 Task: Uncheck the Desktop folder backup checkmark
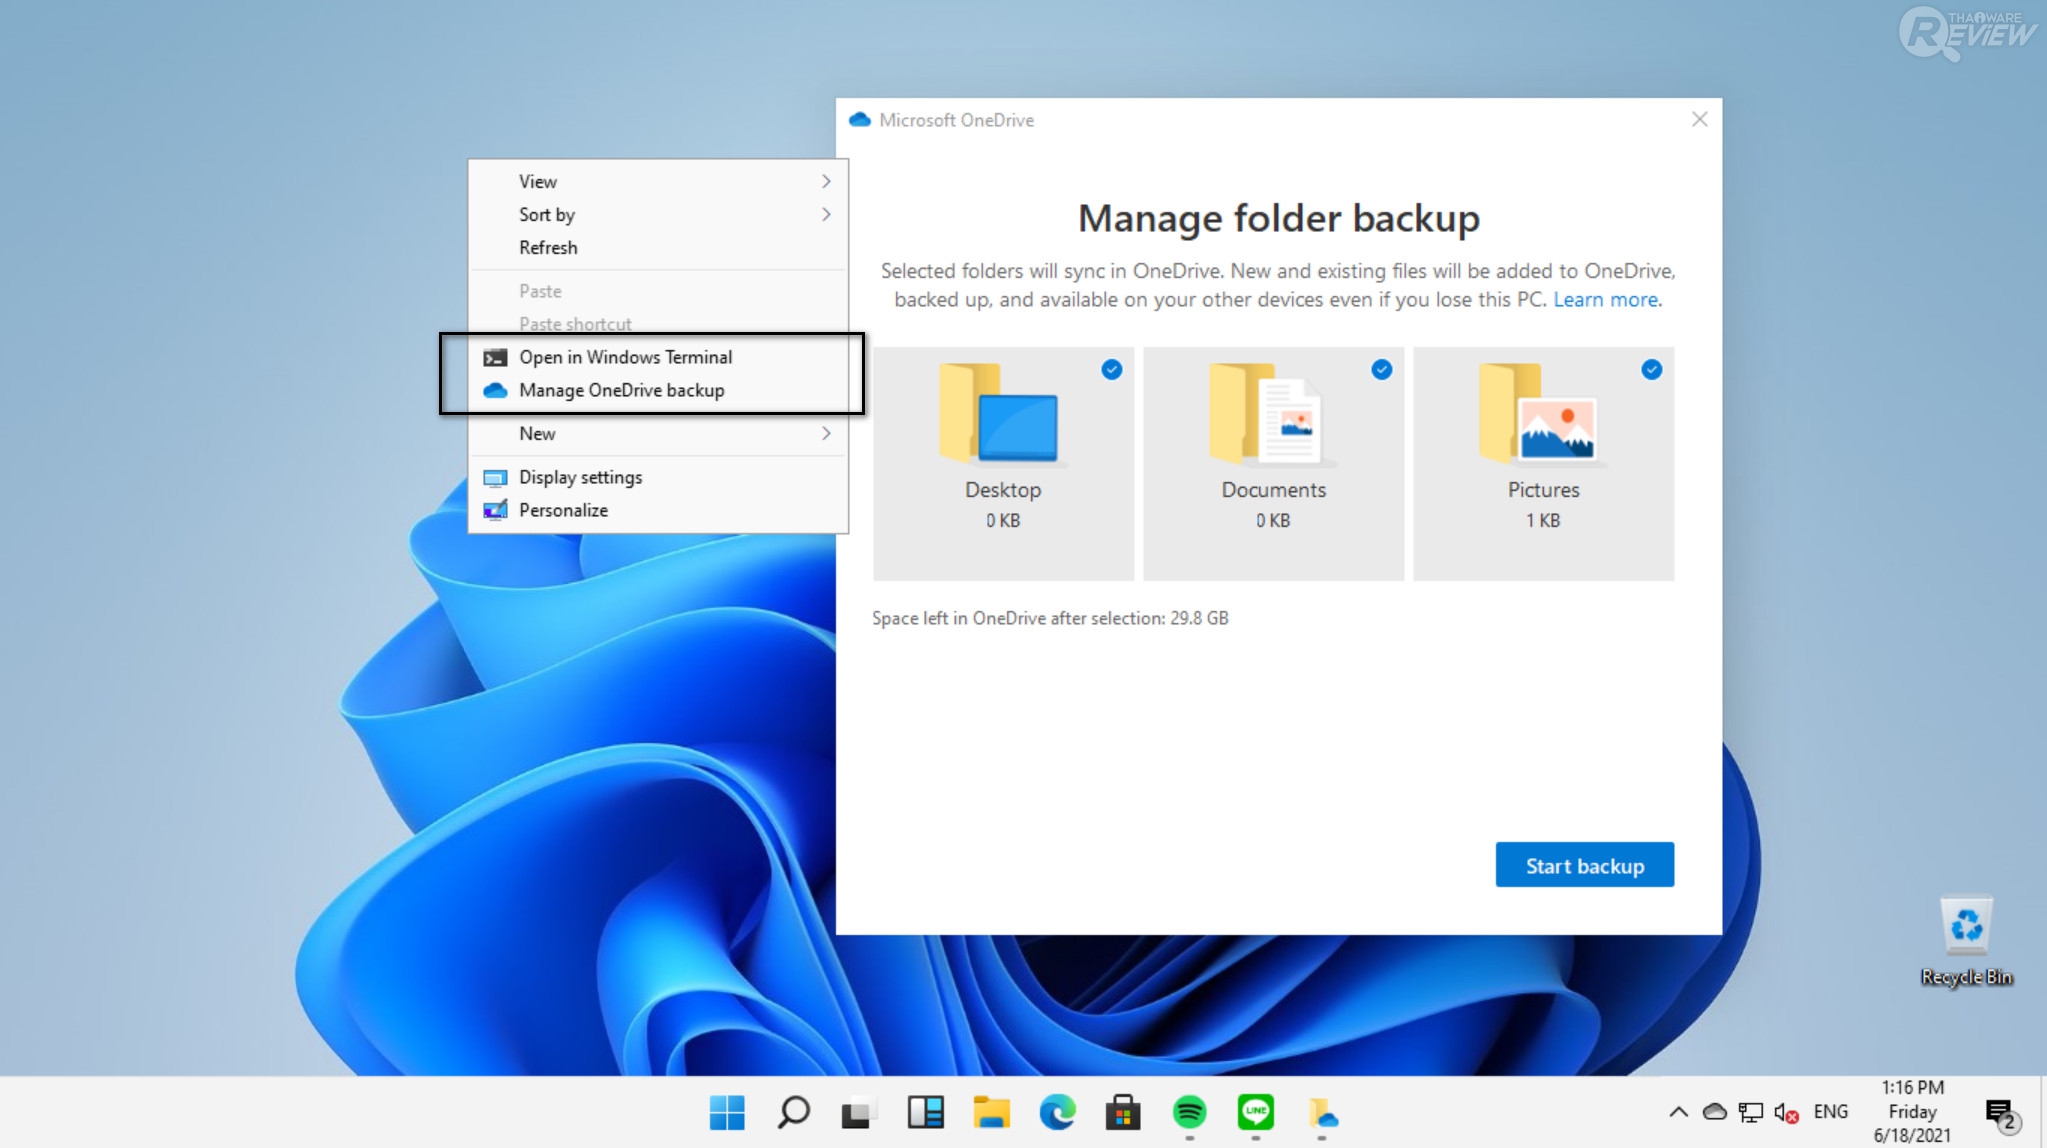(1111, 370)
